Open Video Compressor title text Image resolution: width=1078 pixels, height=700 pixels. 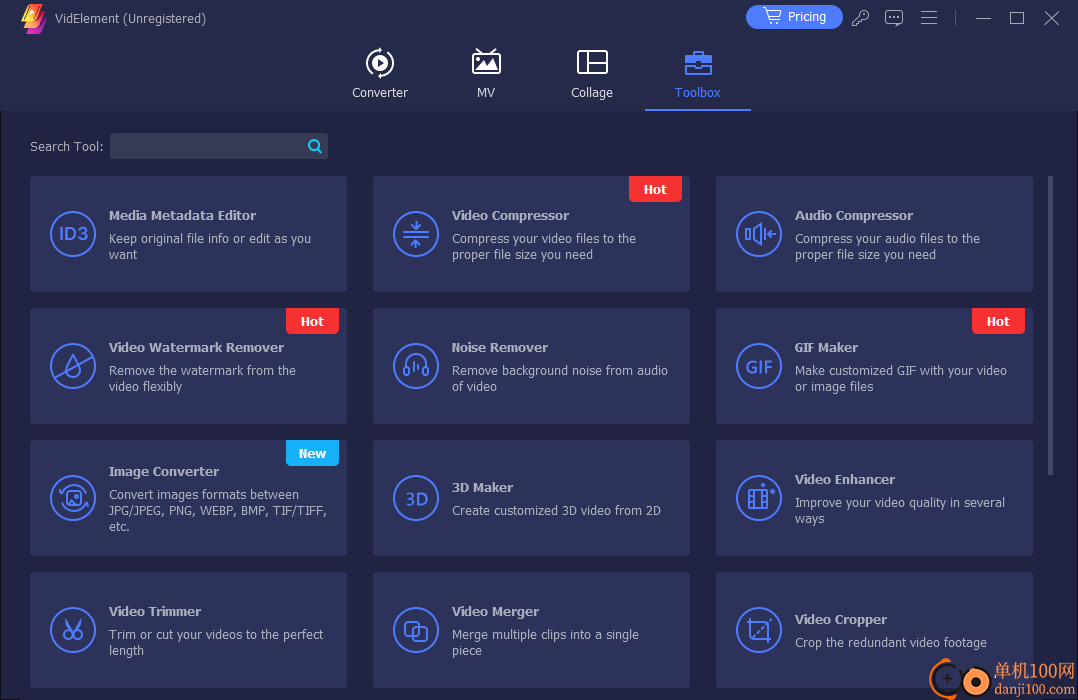[510, 215]
